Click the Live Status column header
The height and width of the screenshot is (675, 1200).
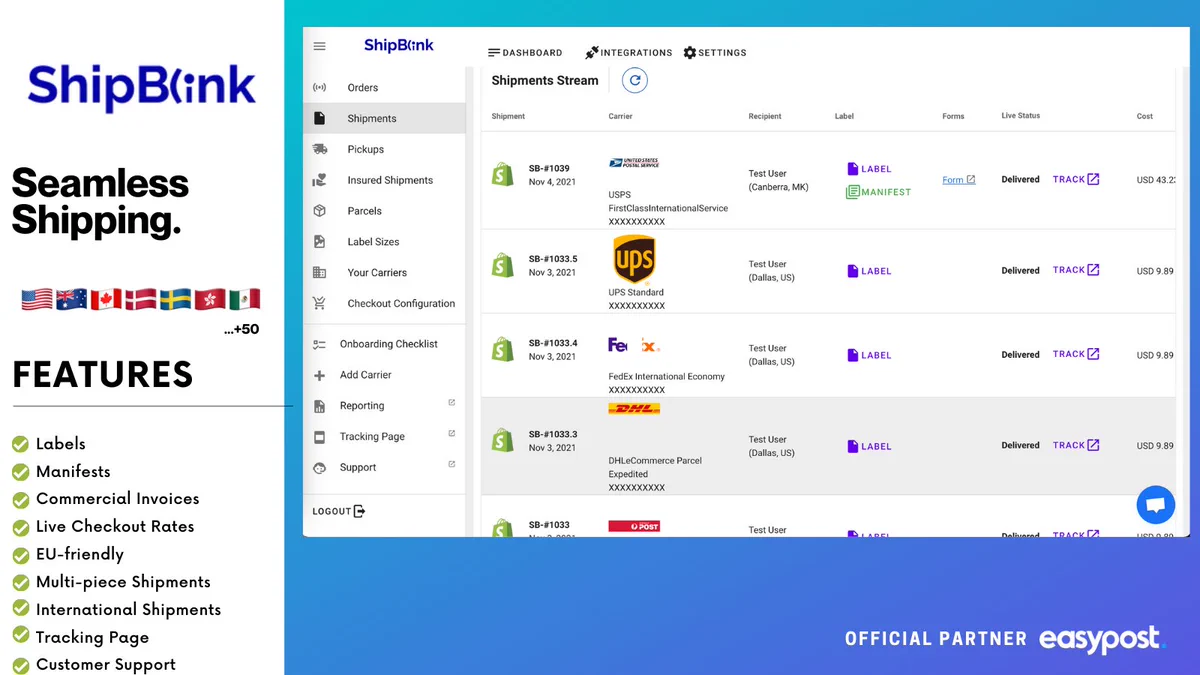coord(1021,116)
